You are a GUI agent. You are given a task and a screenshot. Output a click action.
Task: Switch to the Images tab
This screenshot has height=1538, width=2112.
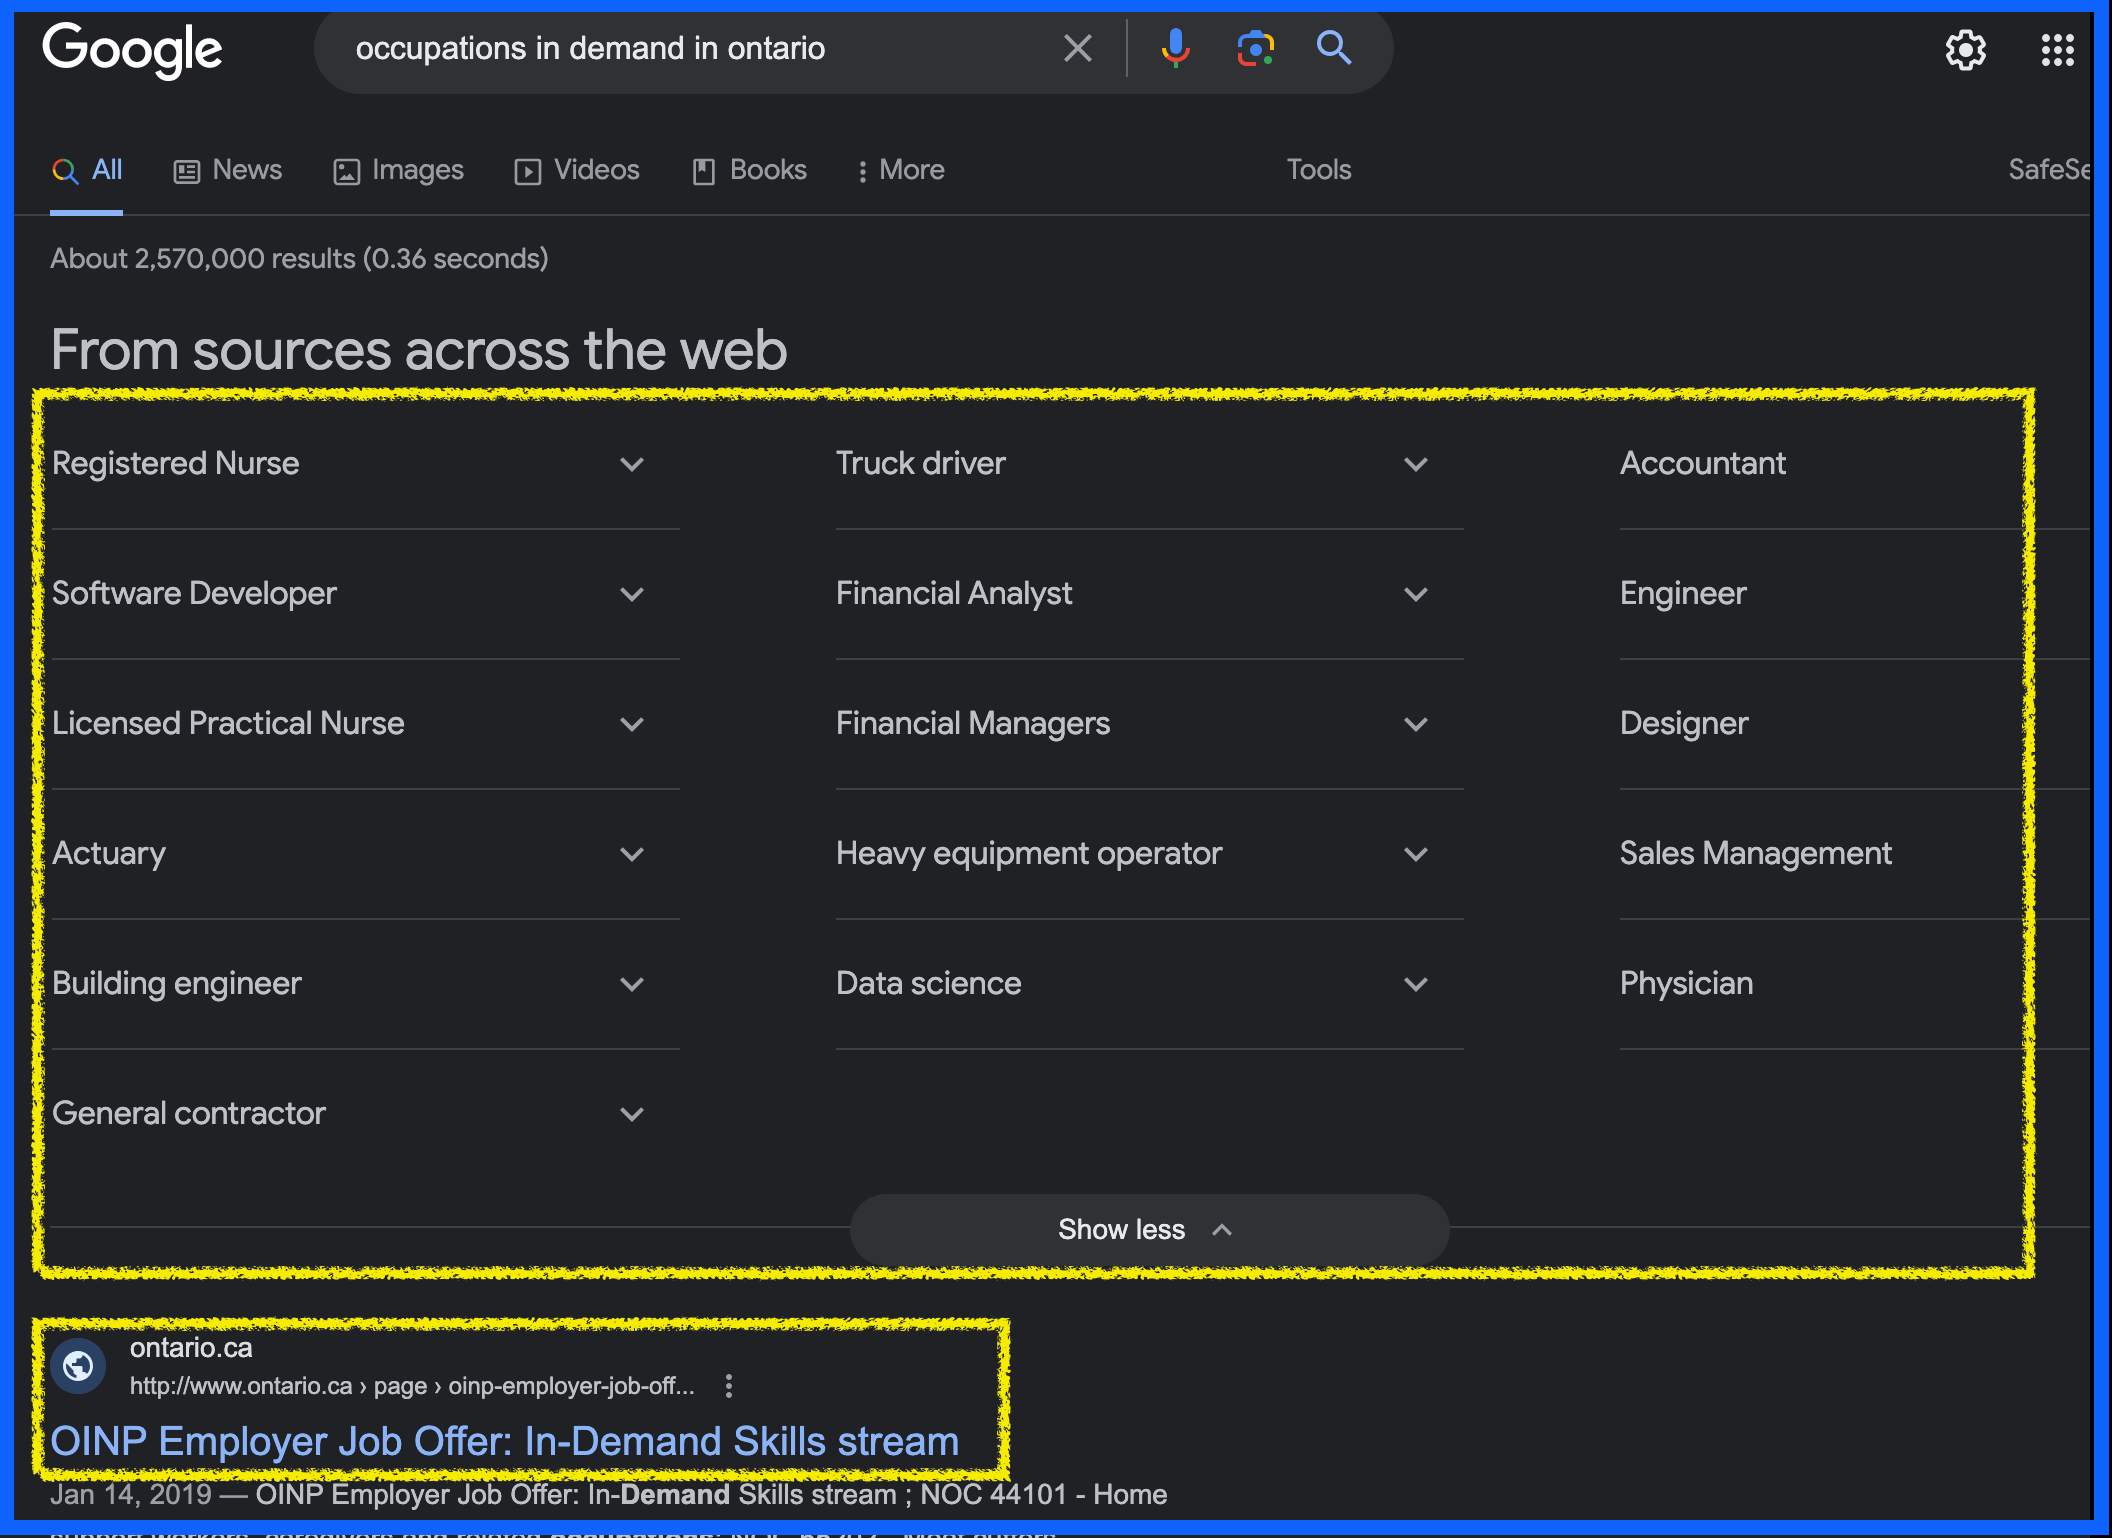point(398,170)
